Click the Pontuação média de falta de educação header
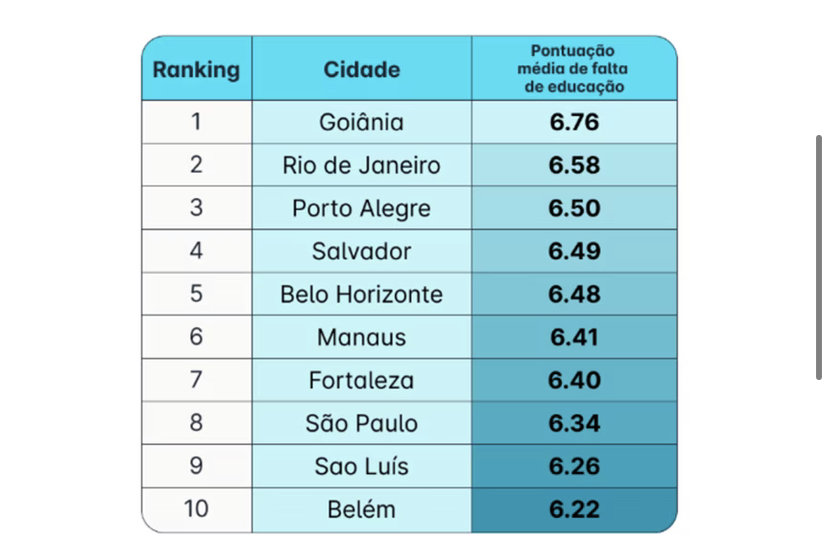 [573, 69]
